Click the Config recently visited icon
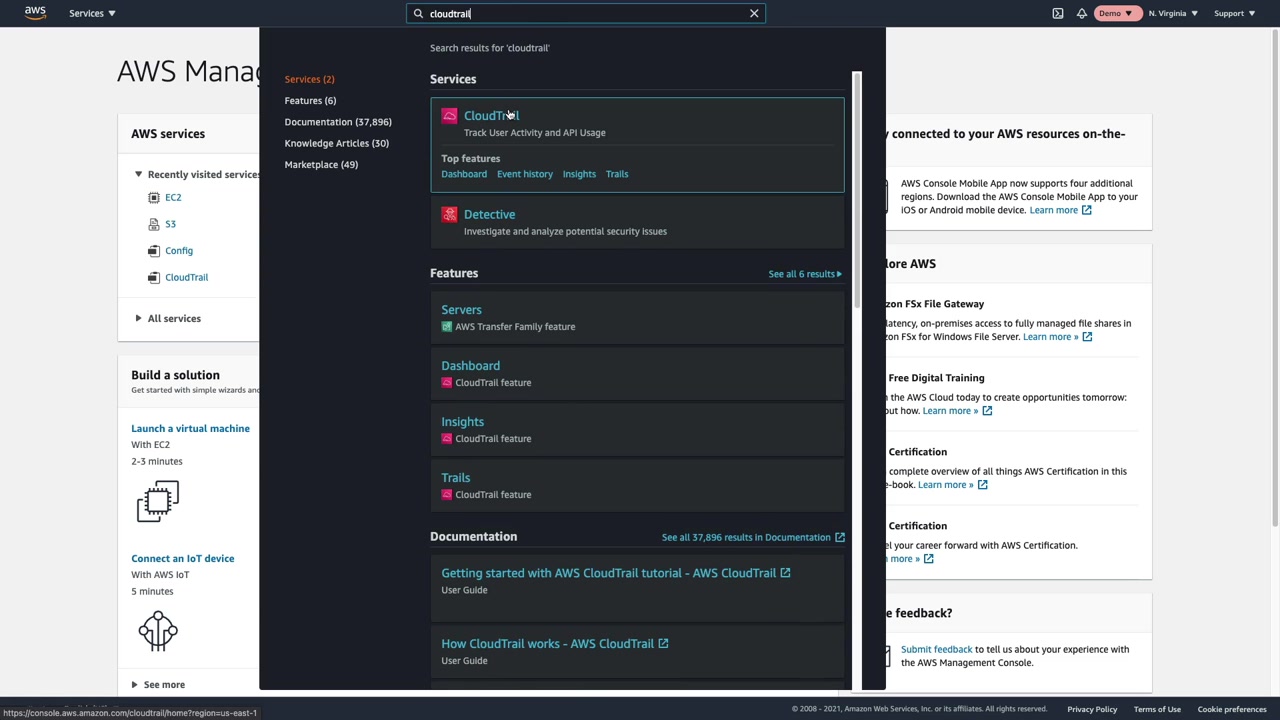Viewport: 1280px width, 720px height. pos(153,251)
